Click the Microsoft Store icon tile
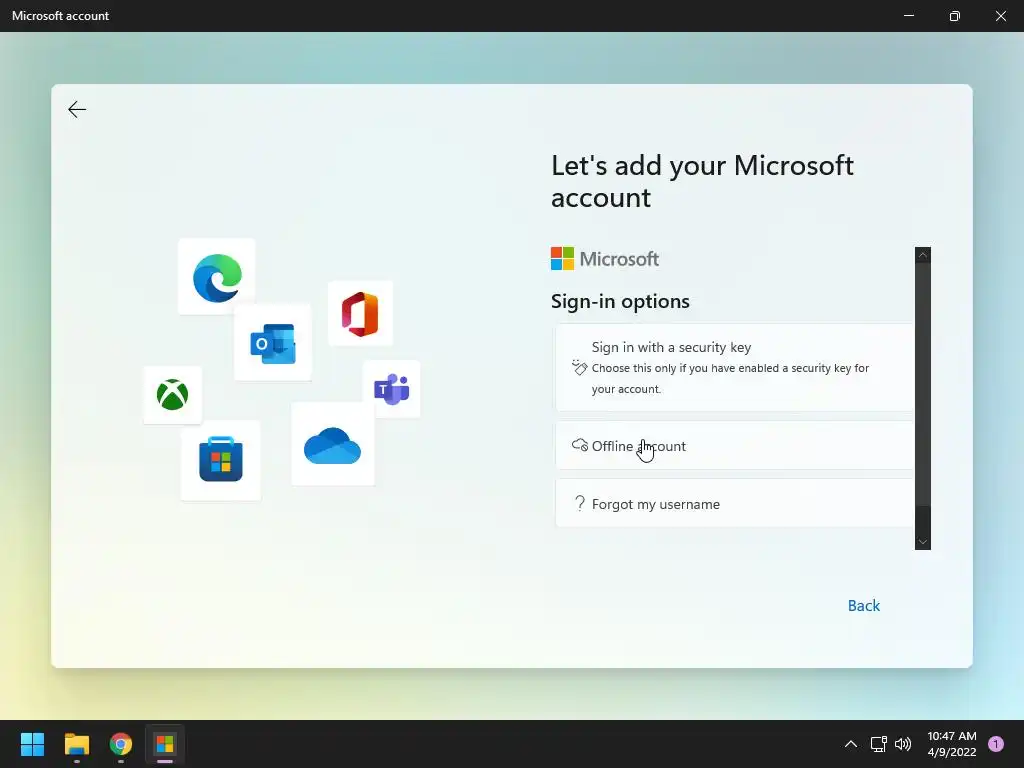This screenshot has height=768, width=1024. 221,460
